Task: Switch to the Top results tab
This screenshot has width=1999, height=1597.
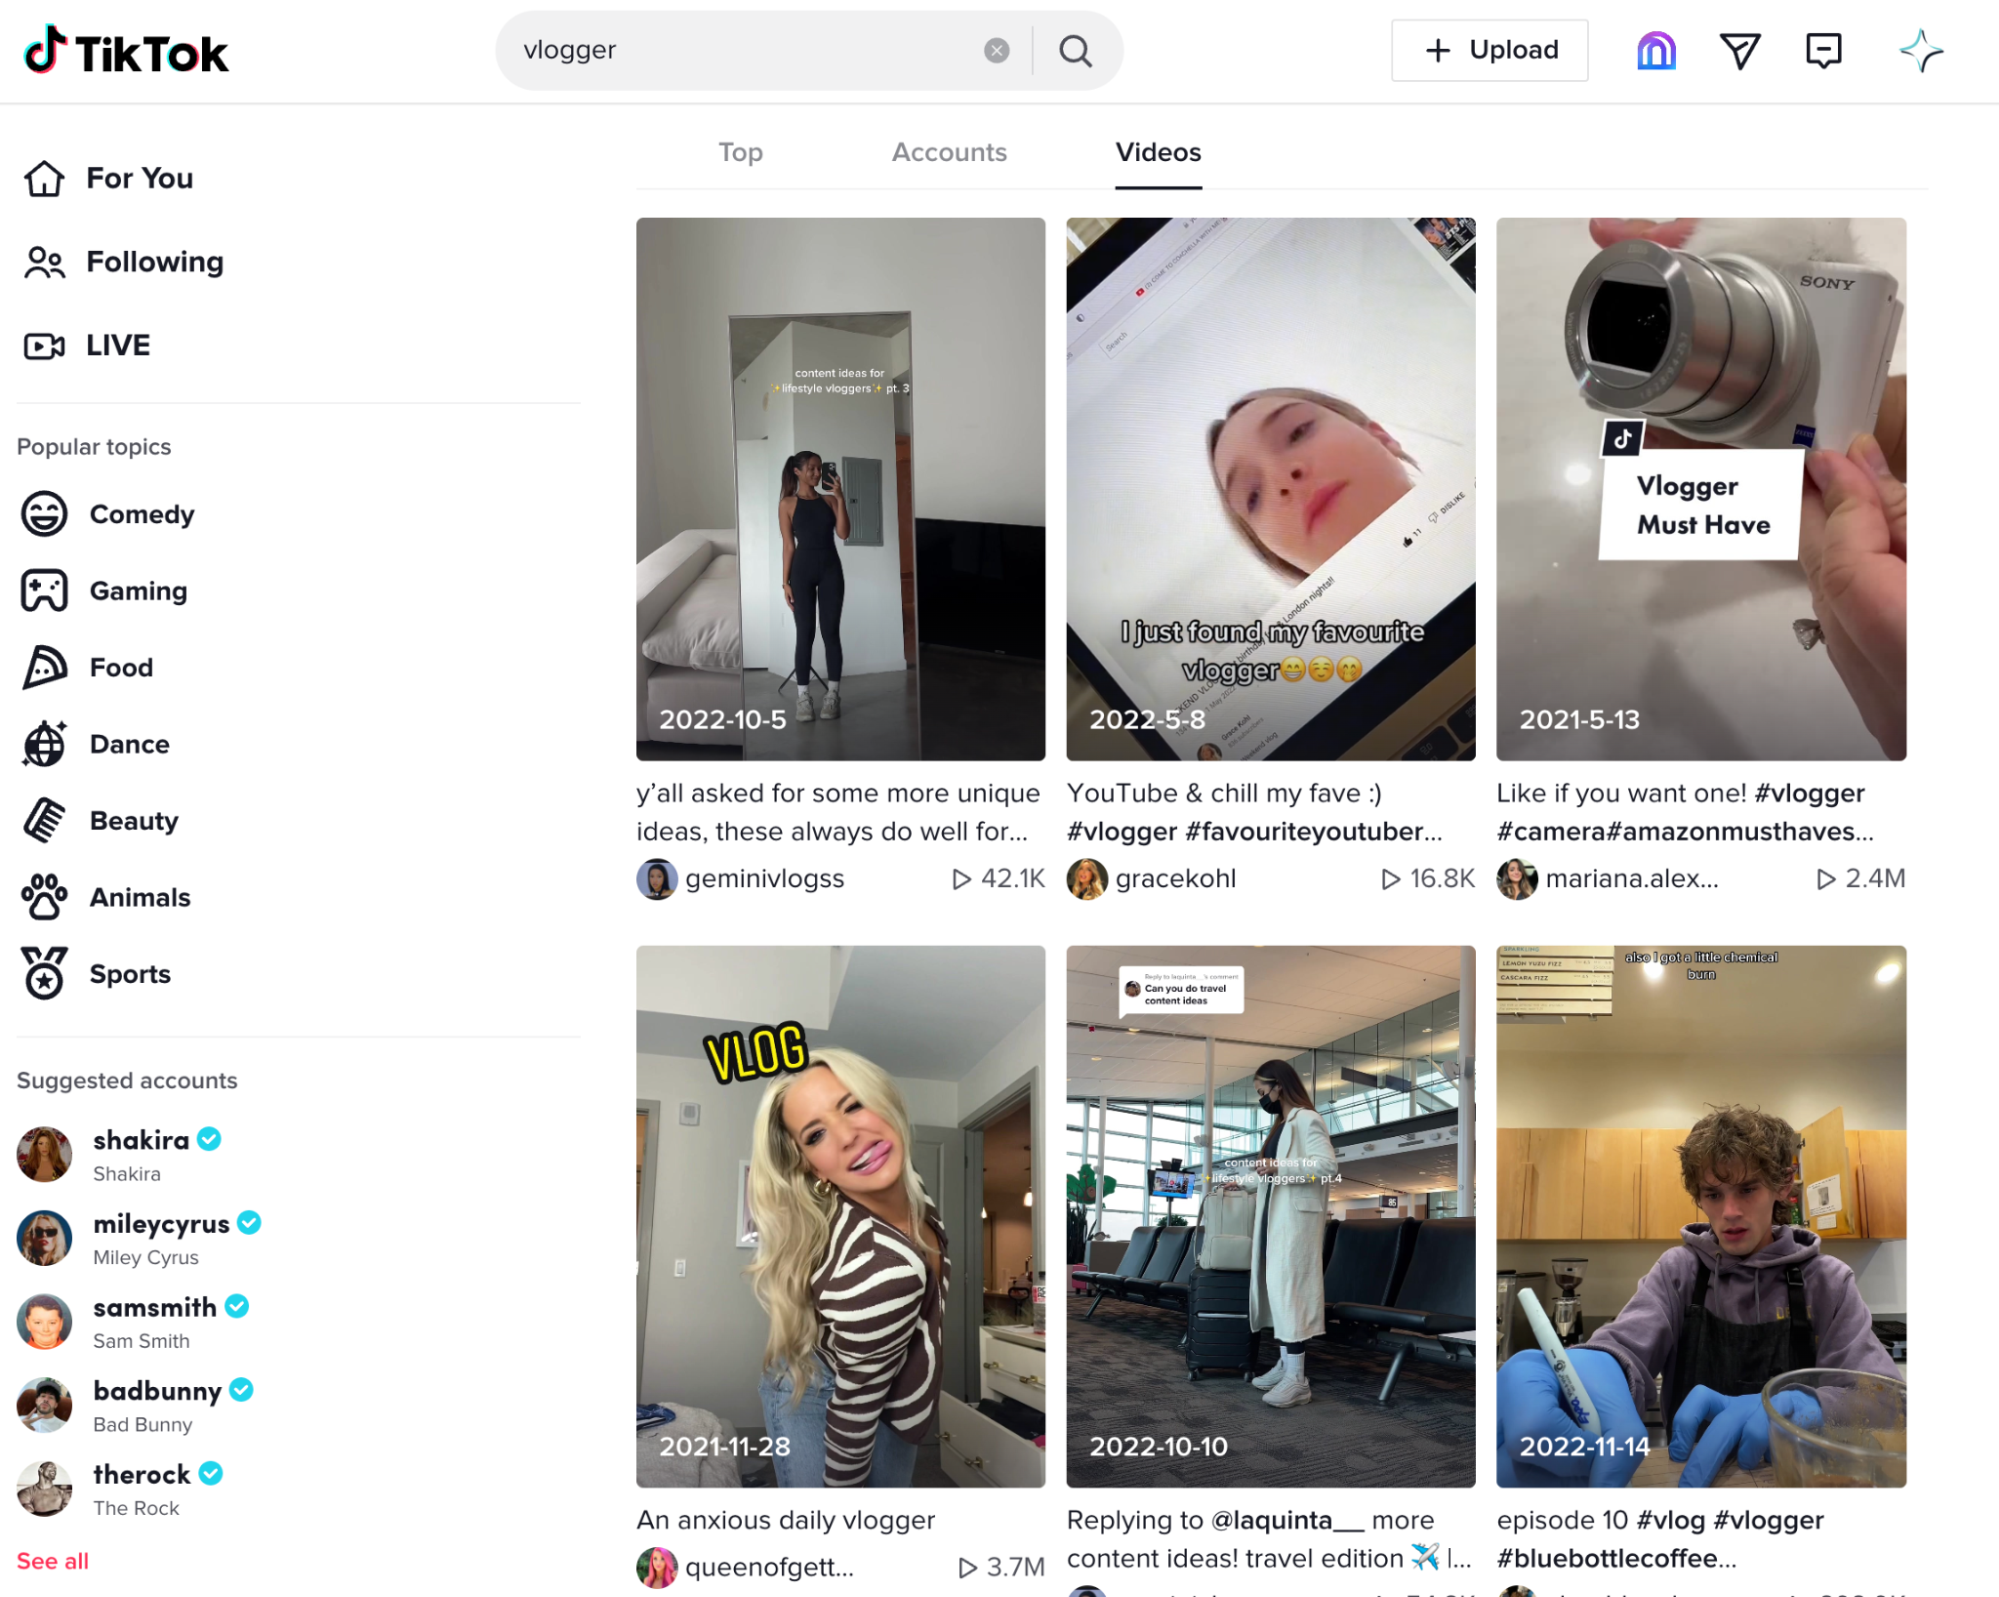Action: coord(741,152)
